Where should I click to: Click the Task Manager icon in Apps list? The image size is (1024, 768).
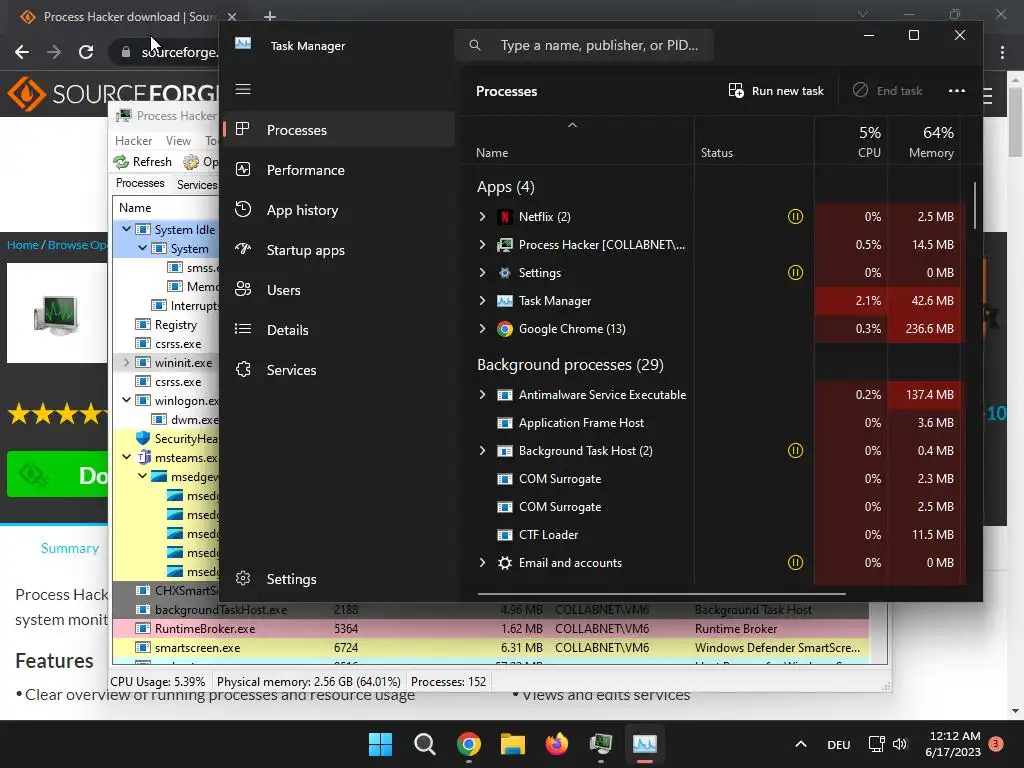click(x=504, y=300)
